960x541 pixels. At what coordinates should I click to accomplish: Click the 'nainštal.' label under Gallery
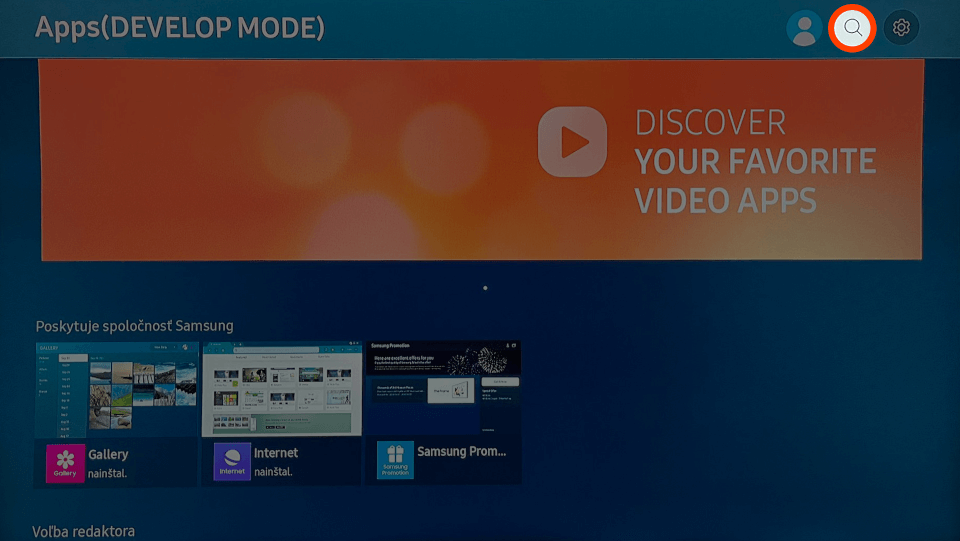click(108, 474)
